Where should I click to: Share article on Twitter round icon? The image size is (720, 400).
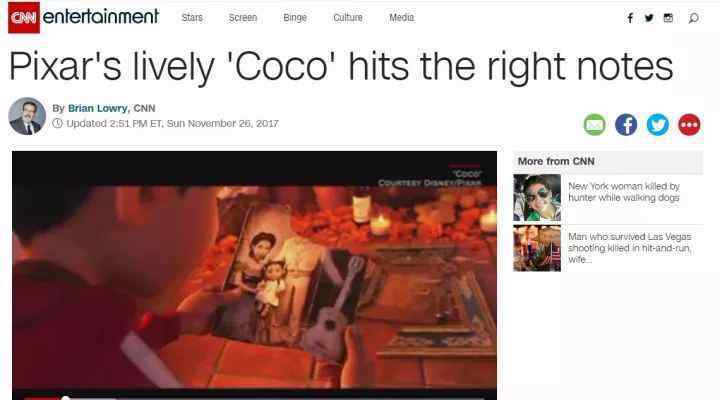tap(658, 124)
